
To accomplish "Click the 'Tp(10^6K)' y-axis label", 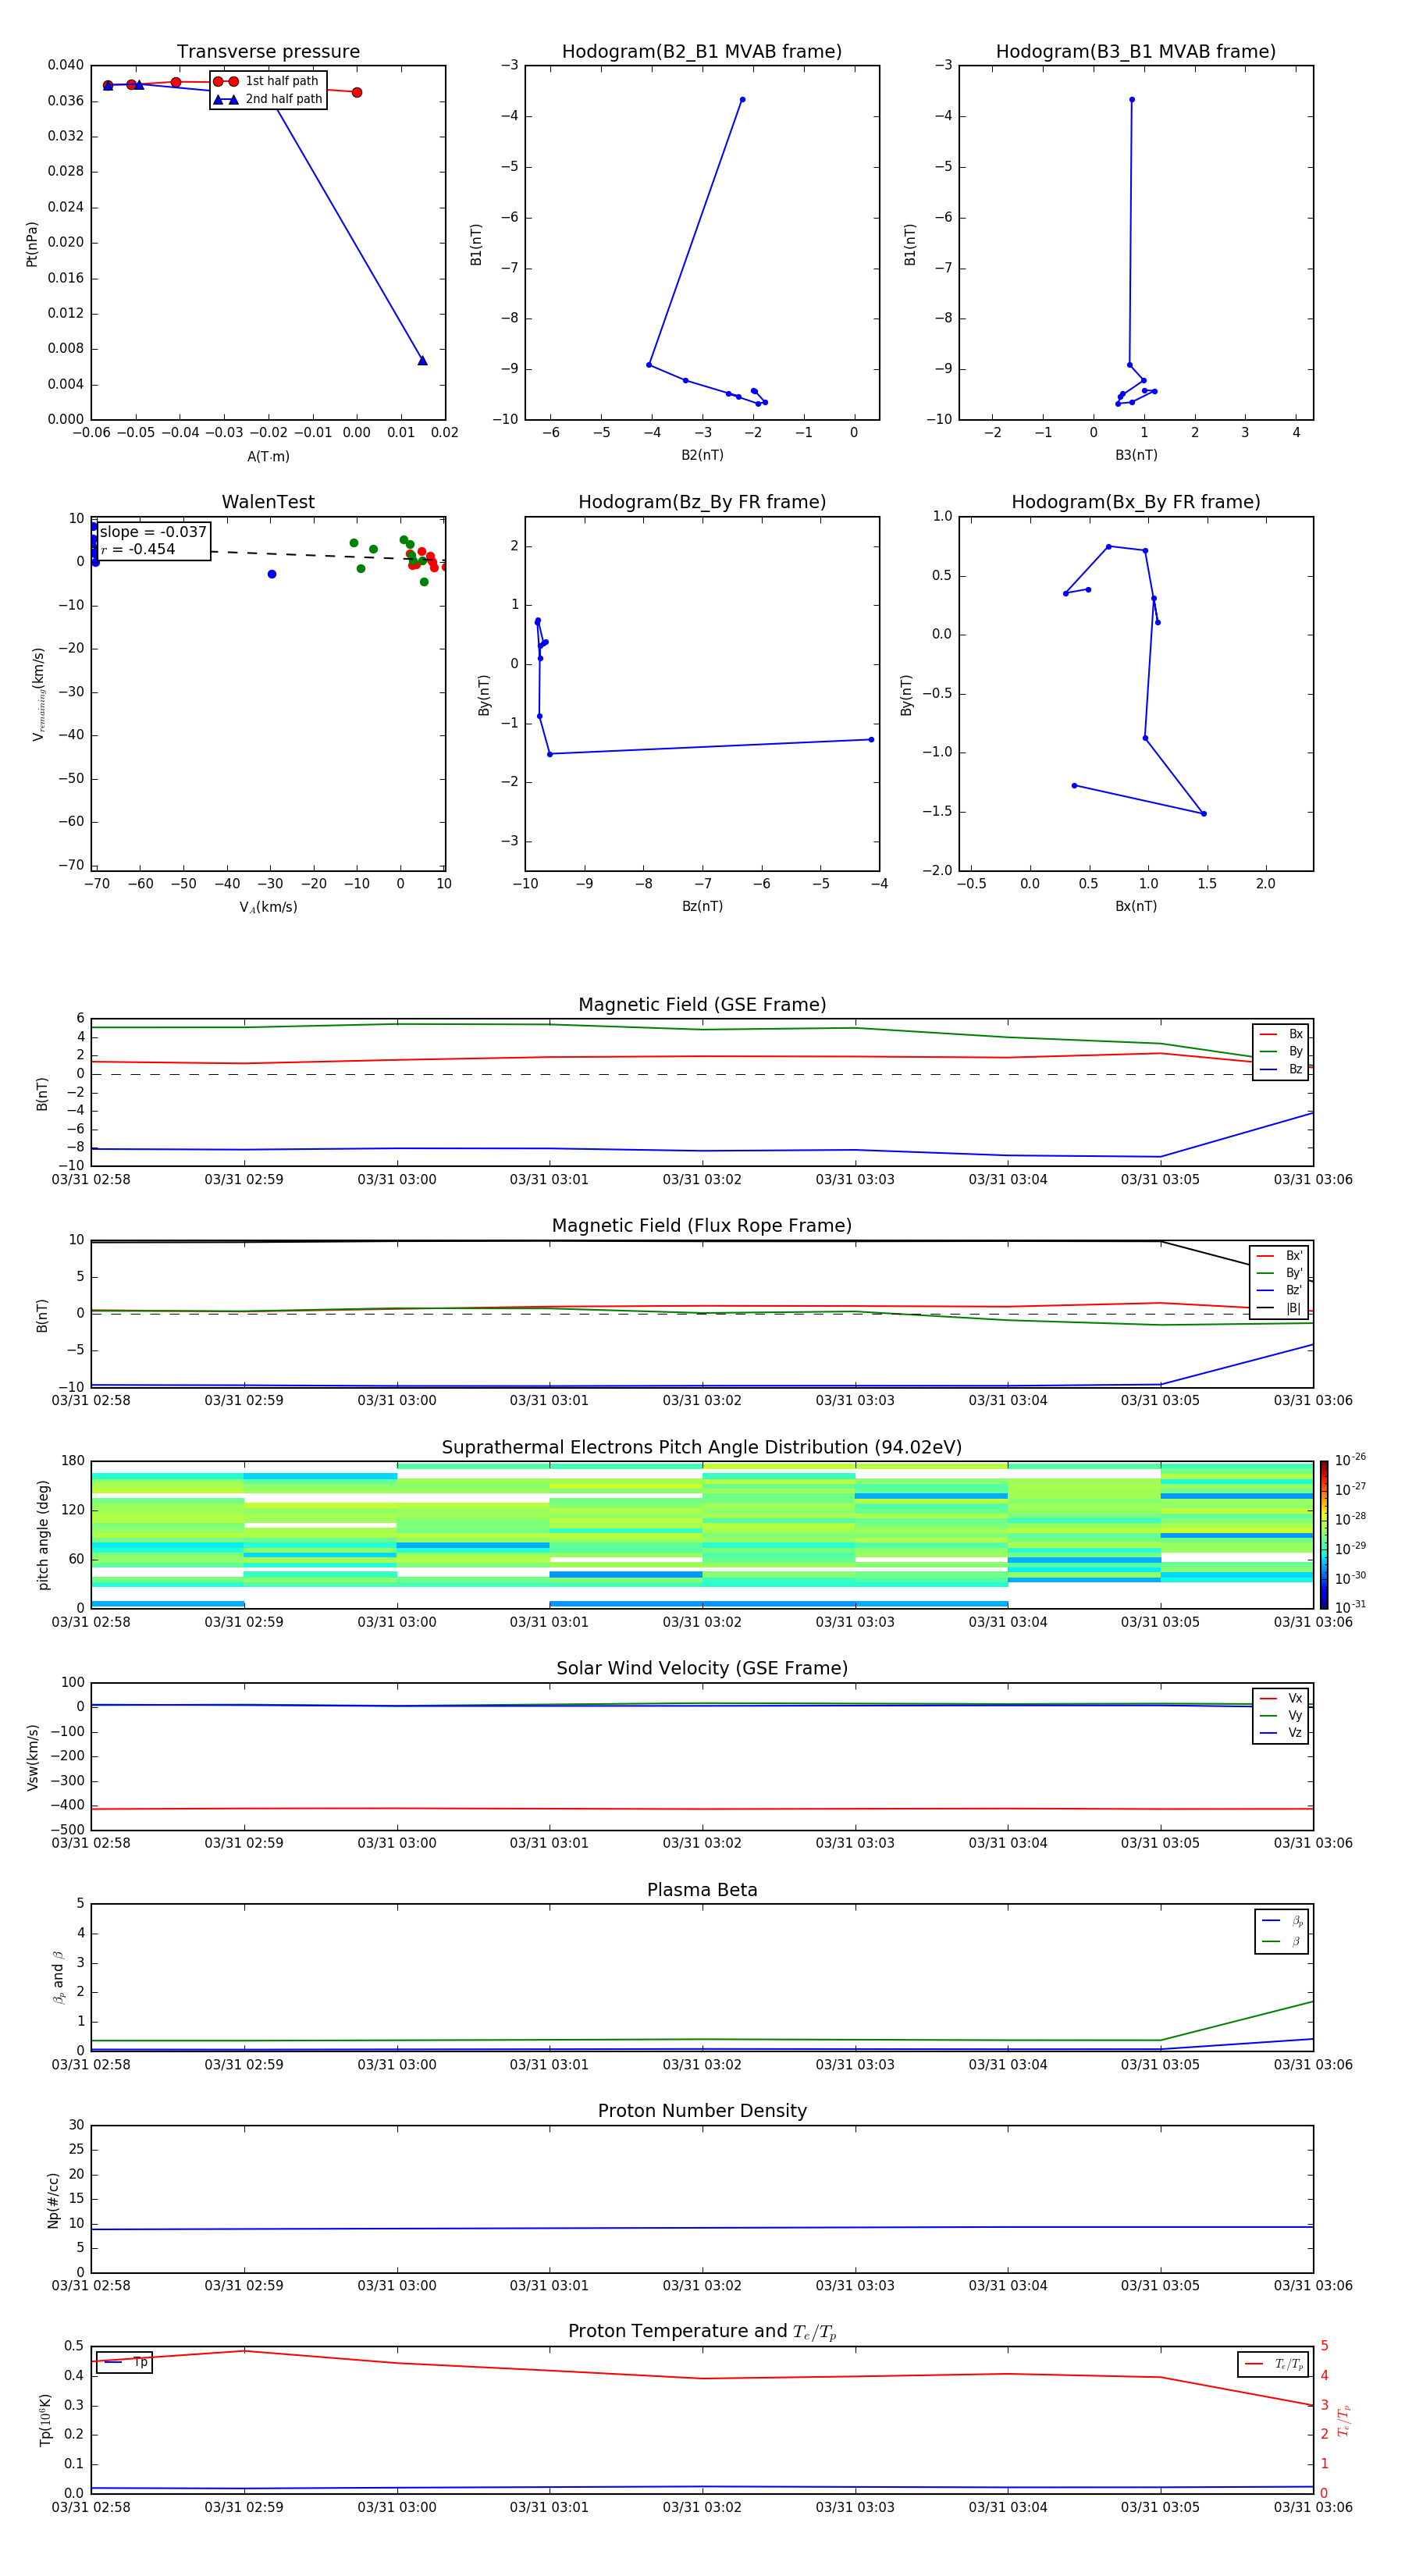I will pyautogui.click(x=46, y=2420).
